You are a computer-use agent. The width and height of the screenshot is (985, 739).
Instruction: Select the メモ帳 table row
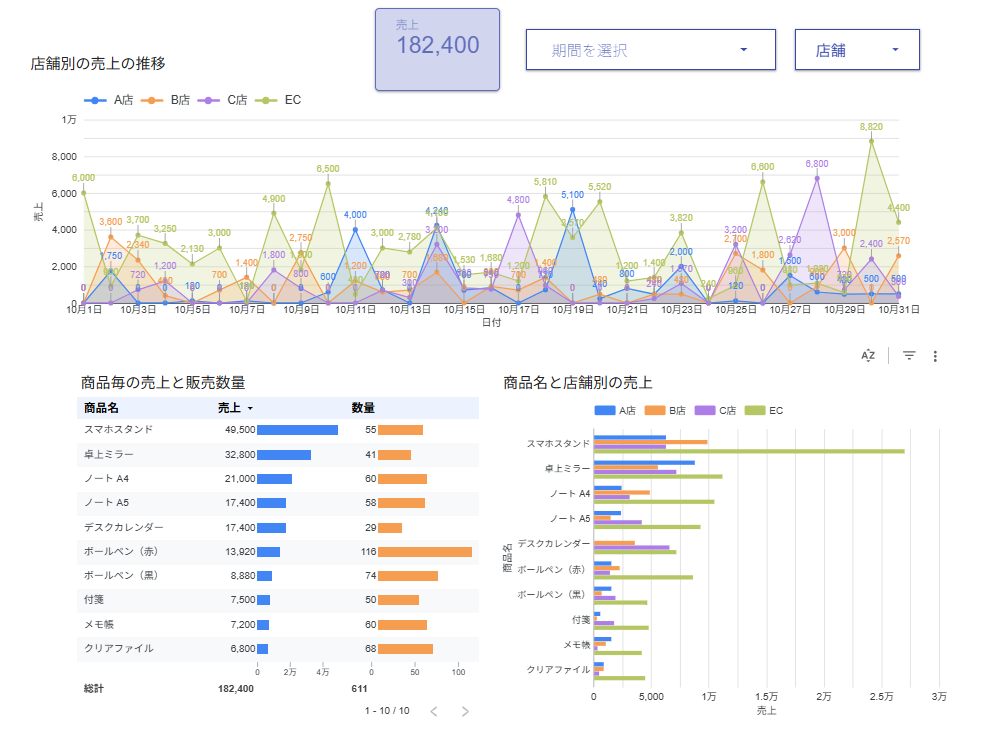pos(278,625)
